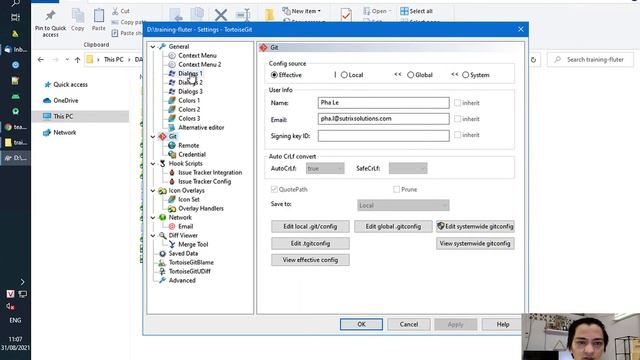The width and height of the screenshot is (640, 360).
Task: Select the Local config source radio
Action: 344,75
